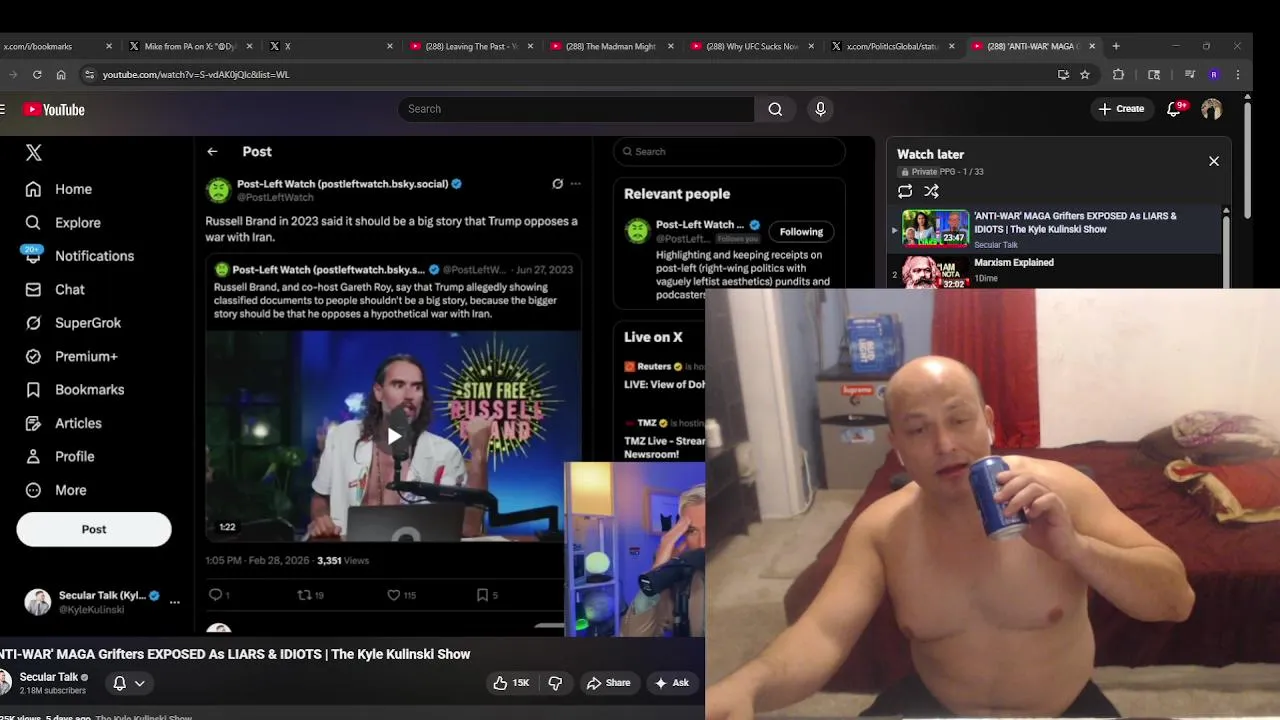Screen dimensions: 1280x720
Task: Click the heart icon with 115 likes
Action: (x=394, y=595)
